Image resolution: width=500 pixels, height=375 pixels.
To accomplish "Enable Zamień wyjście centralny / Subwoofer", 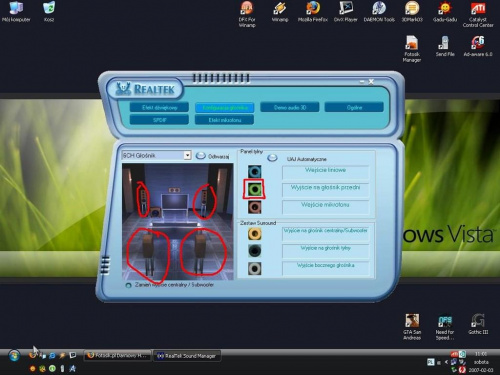I will (128, 285).
